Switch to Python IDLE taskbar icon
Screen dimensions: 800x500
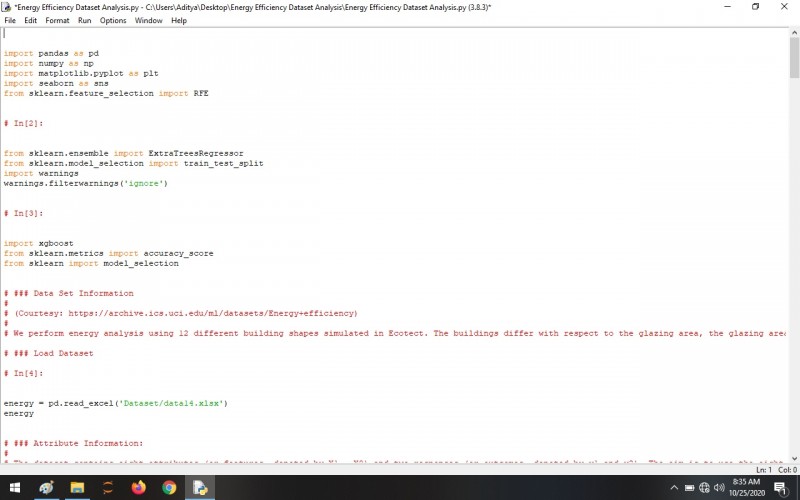click(x=200, y=488)
